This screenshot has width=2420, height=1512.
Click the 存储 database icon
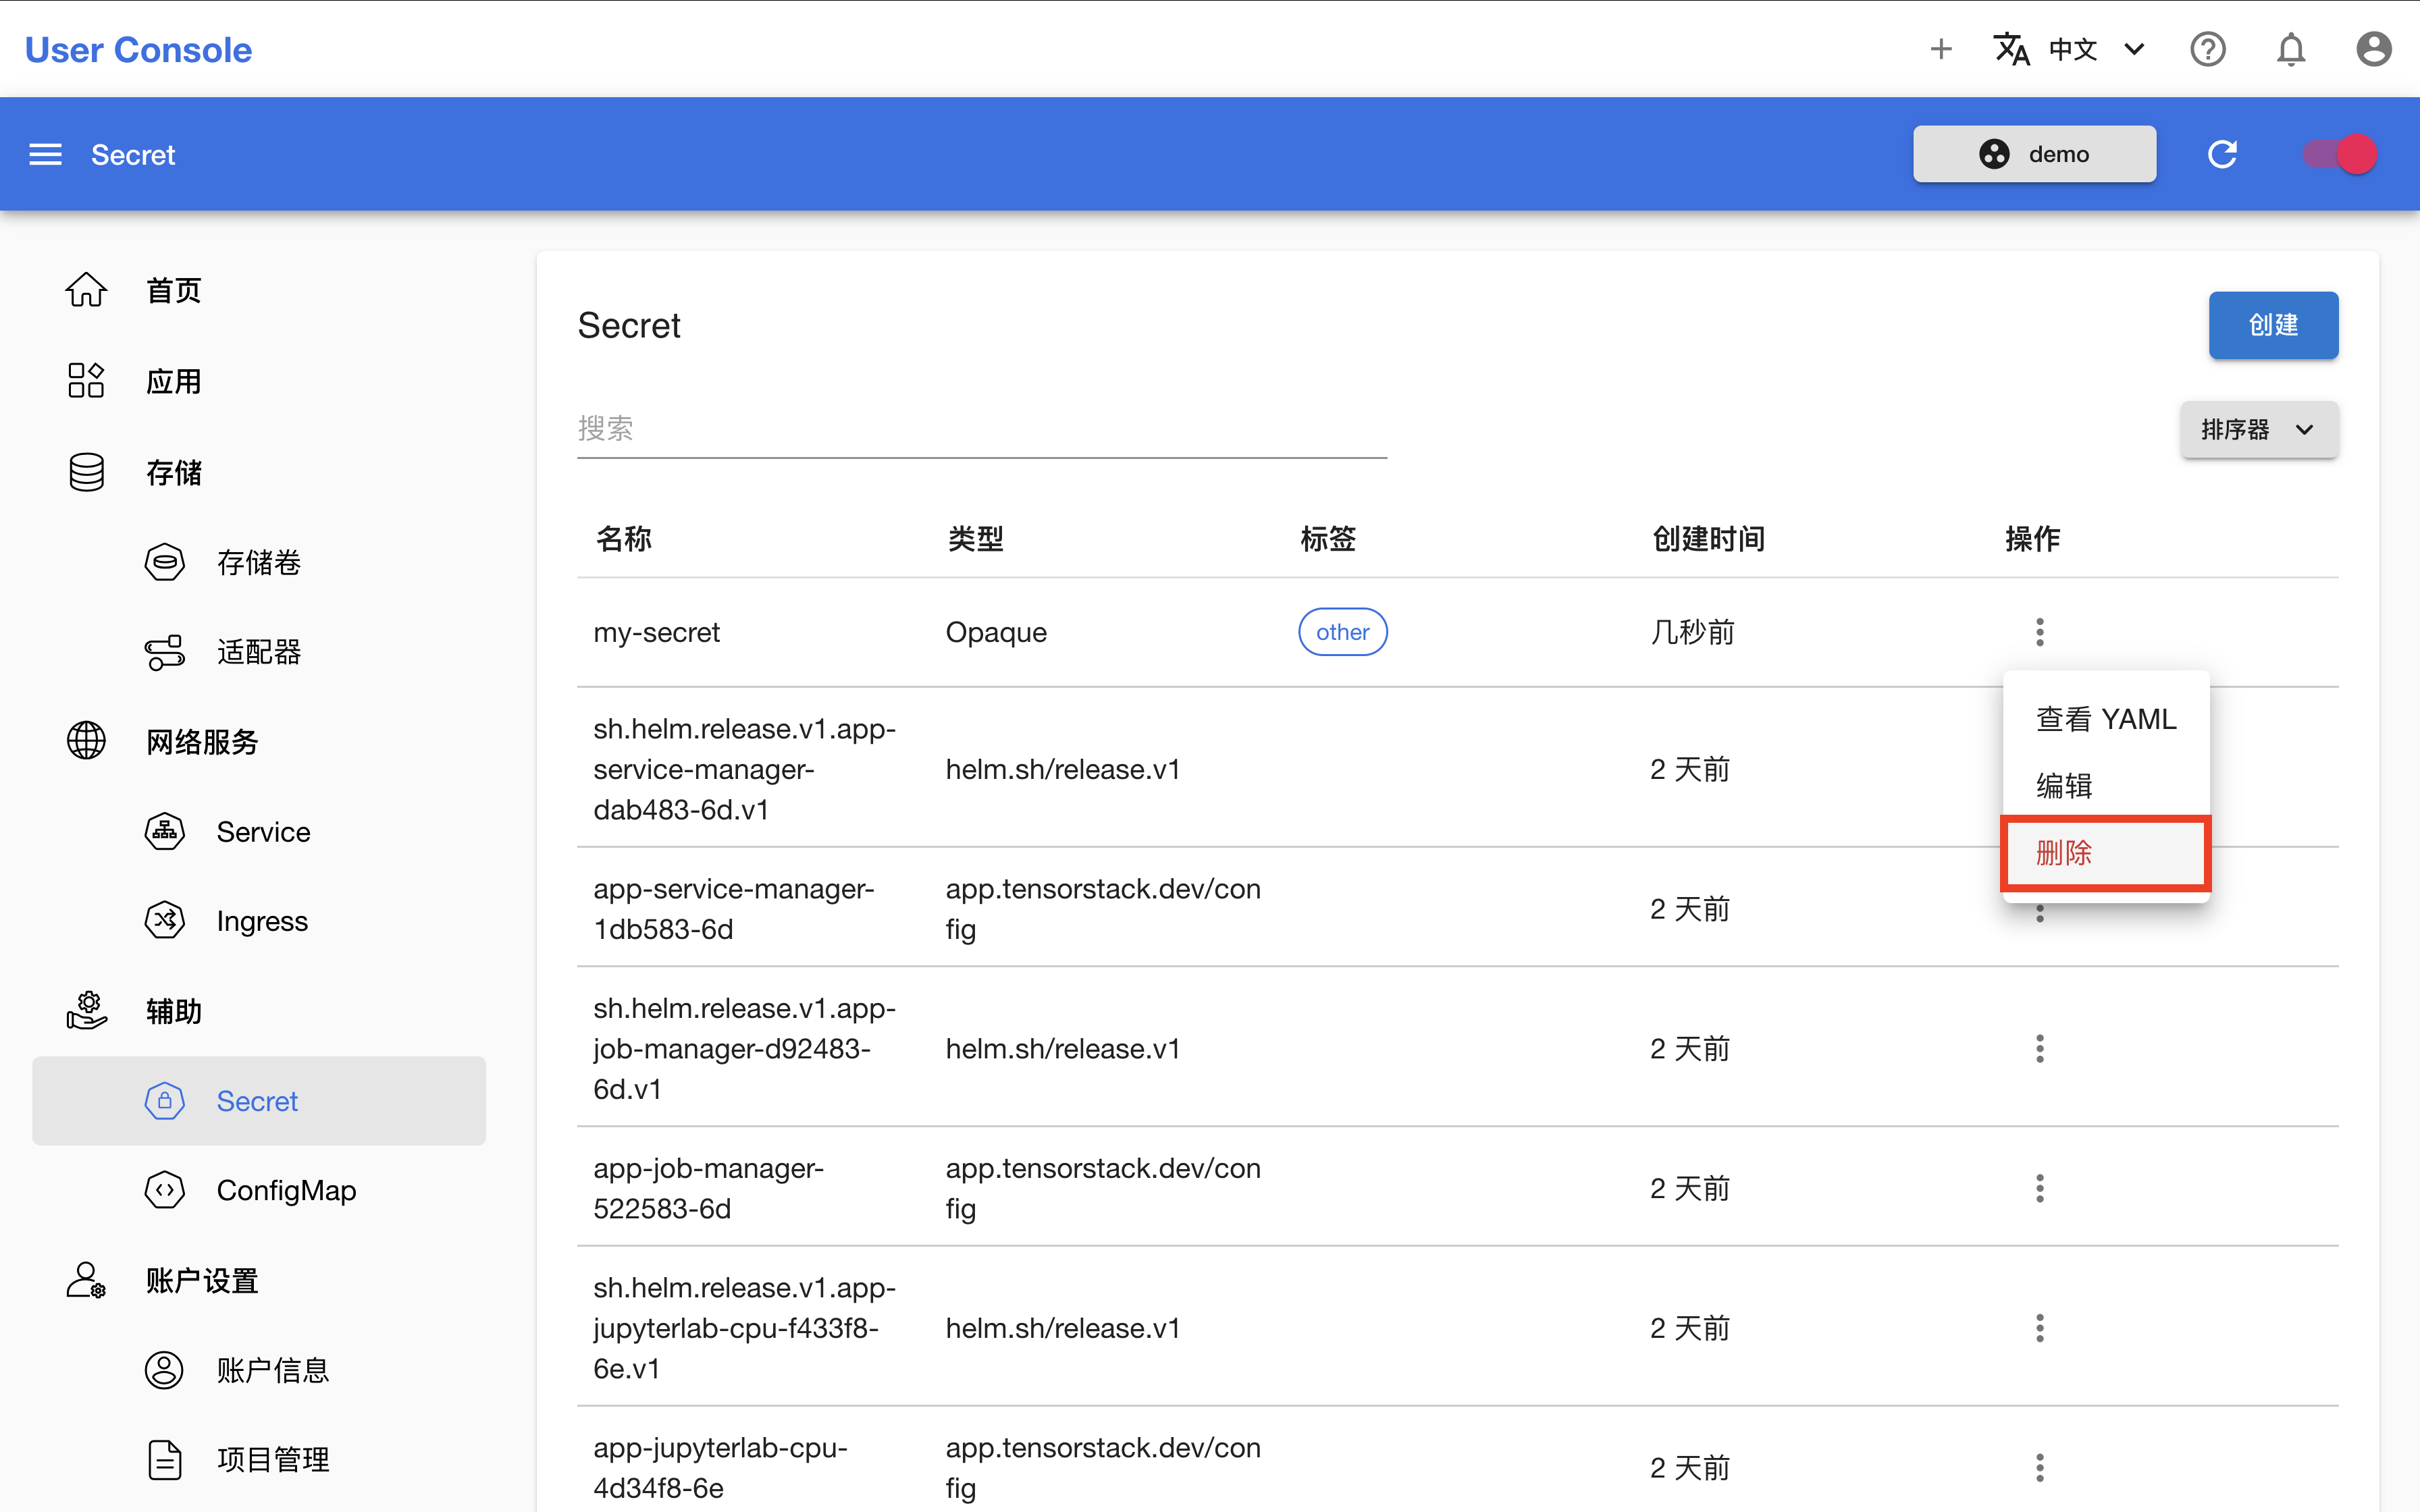86,472
